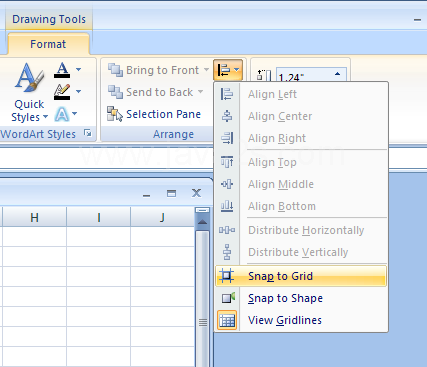427x367 pixels.
Task: Expand Bring to Front dropdown arrow
Action: 206,70
